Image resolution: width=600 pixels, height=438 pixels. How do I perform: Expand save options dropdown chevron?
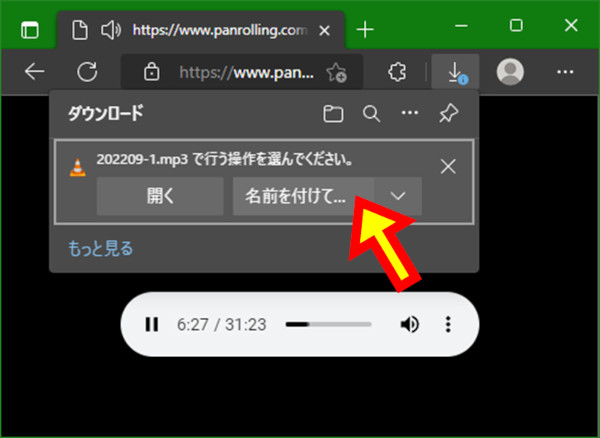398,196
